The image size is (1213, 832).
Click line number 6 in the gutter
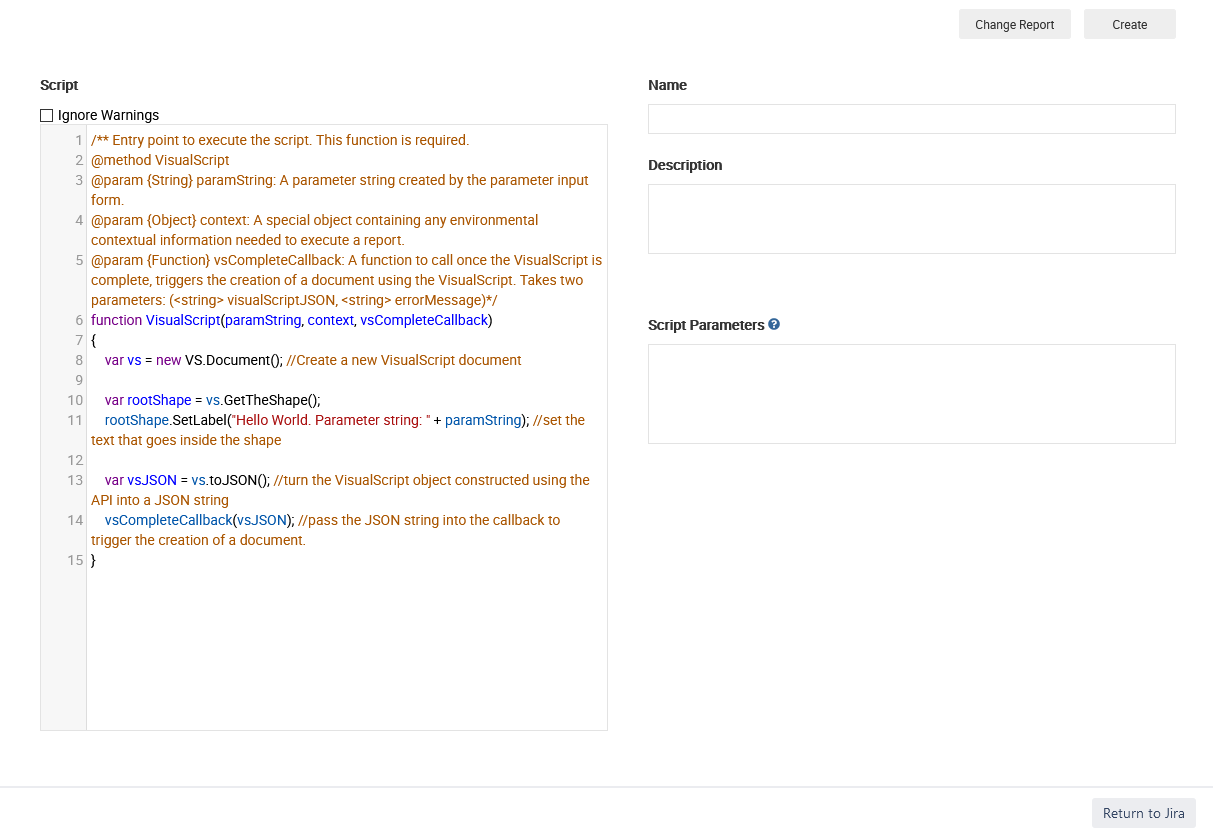(x=78, y=320)
